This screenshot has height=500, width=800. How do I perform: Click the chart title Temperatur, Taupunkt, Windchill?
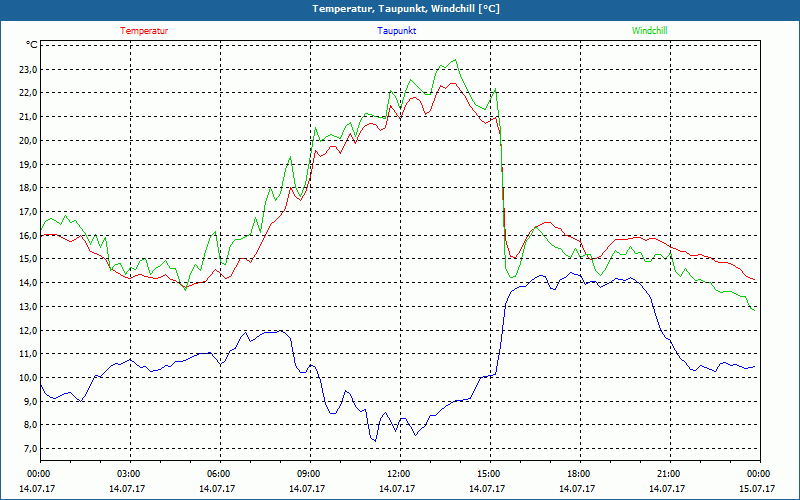pos(406,9)
